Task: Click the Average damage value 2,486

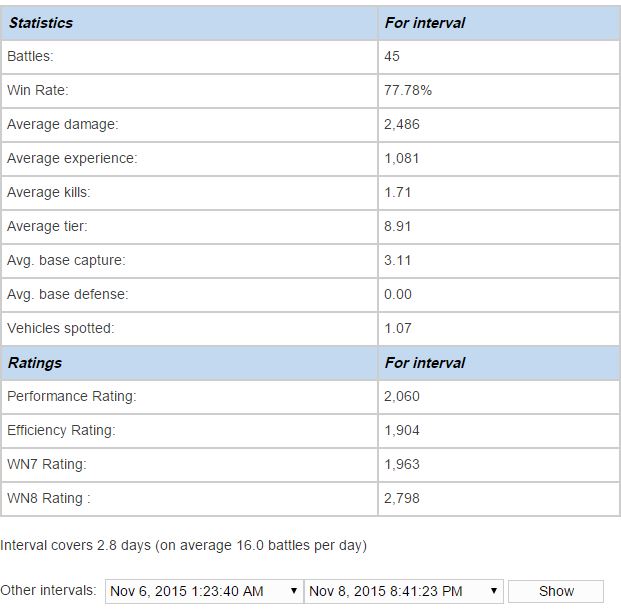Action: pyautogui.click(x=402, y=124)
